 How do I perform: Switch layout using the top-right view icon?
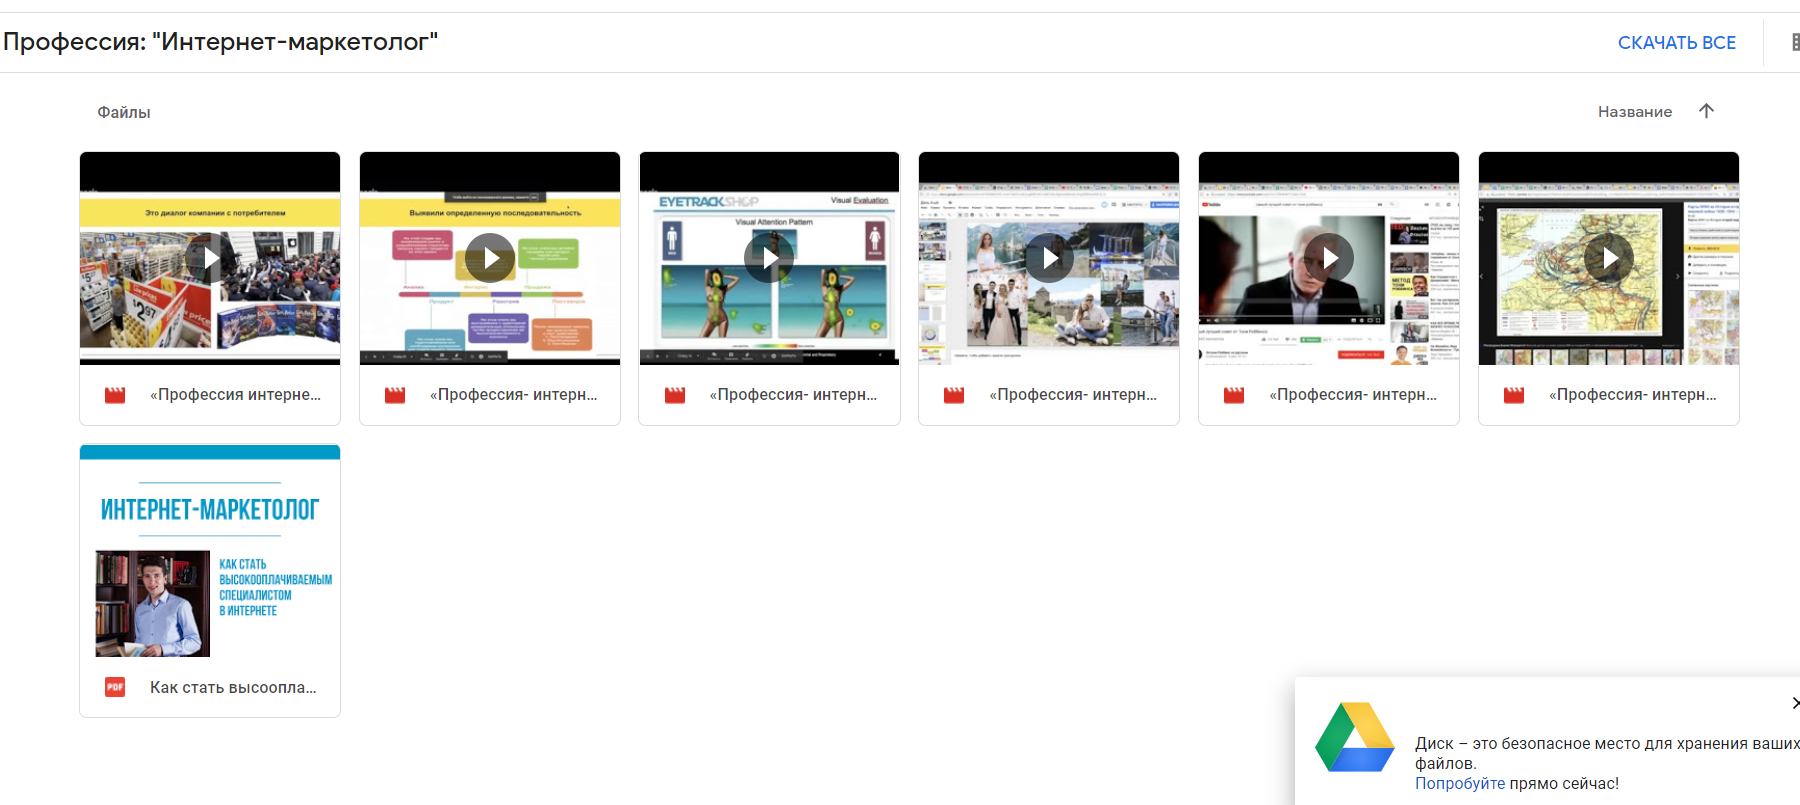point(1794,42)
